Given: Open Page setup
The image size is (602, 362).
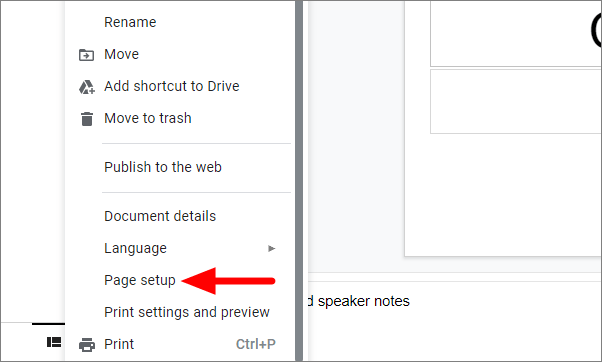Looking at the screenshot, I should point(140,280).
